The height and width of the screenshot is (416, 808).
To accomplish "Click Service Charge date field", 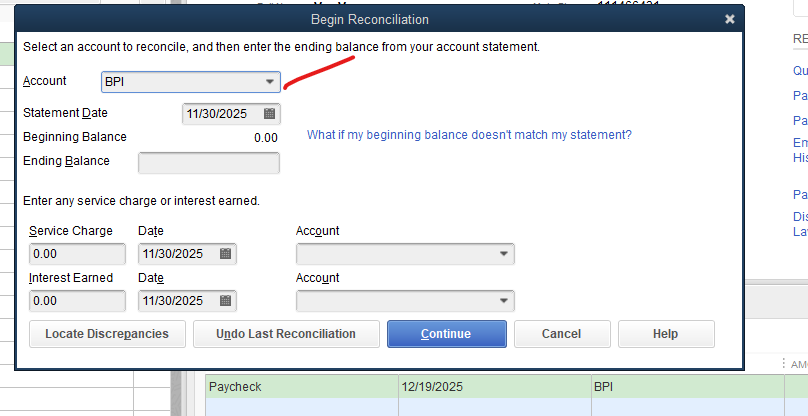I will 176,254.
